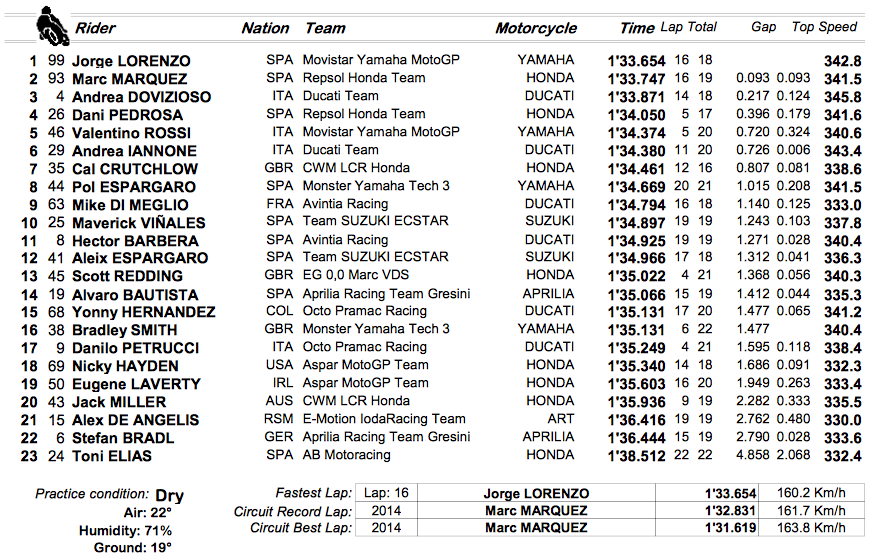
Task: Click the Team column header
Action: 326,28
